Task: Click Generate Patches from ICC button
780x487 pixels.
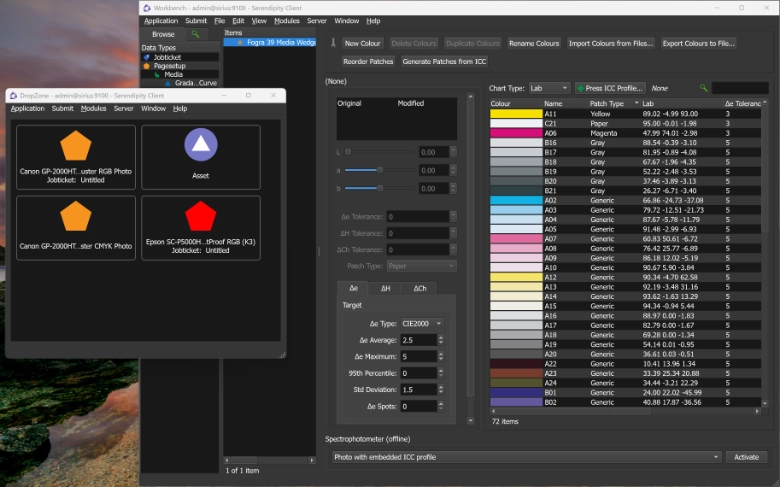Action: pos(444,61)
